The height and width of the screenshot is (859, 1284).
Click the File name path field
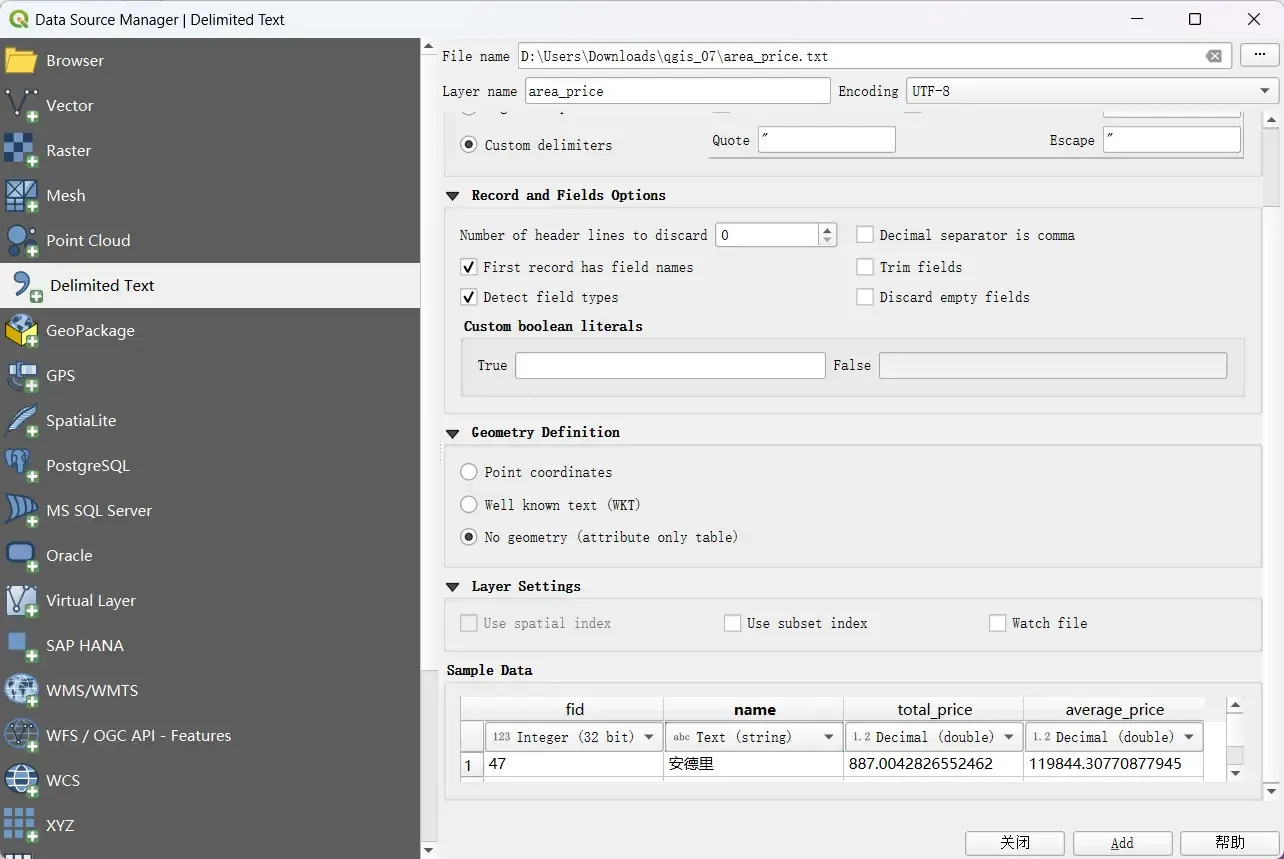pyautogui.click(x=875, y=56)
